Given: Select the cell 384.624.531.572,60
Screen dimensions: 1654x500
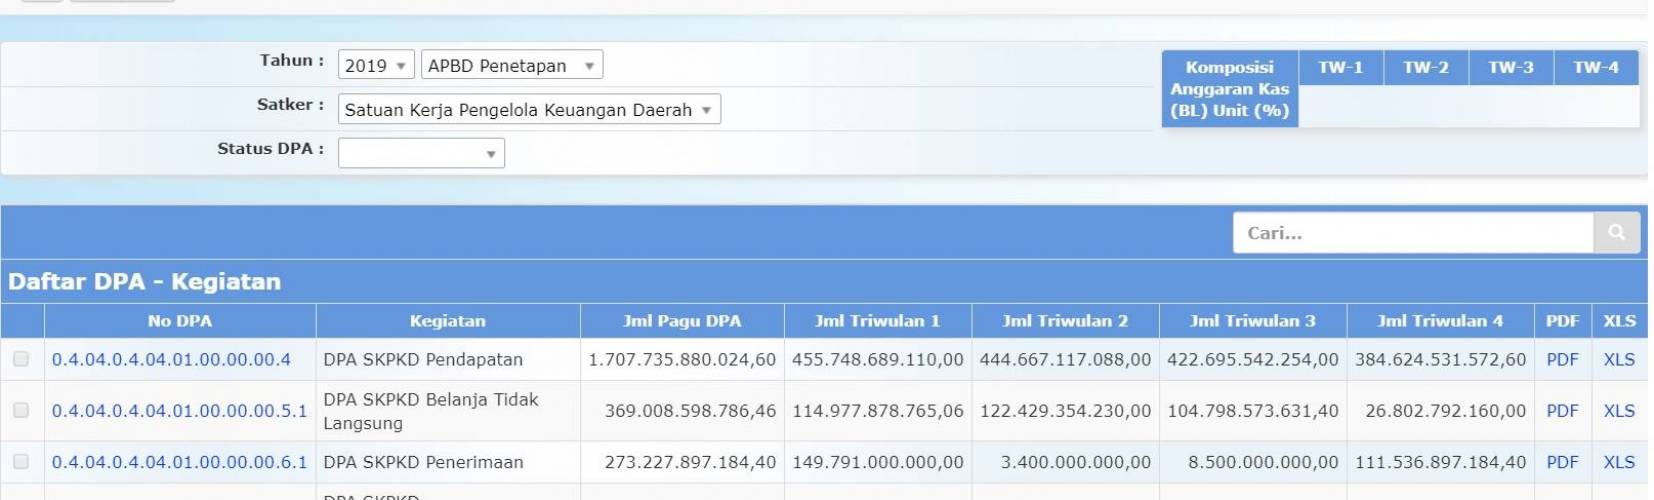Looking at the screenshot, I should click(1441, 359).
